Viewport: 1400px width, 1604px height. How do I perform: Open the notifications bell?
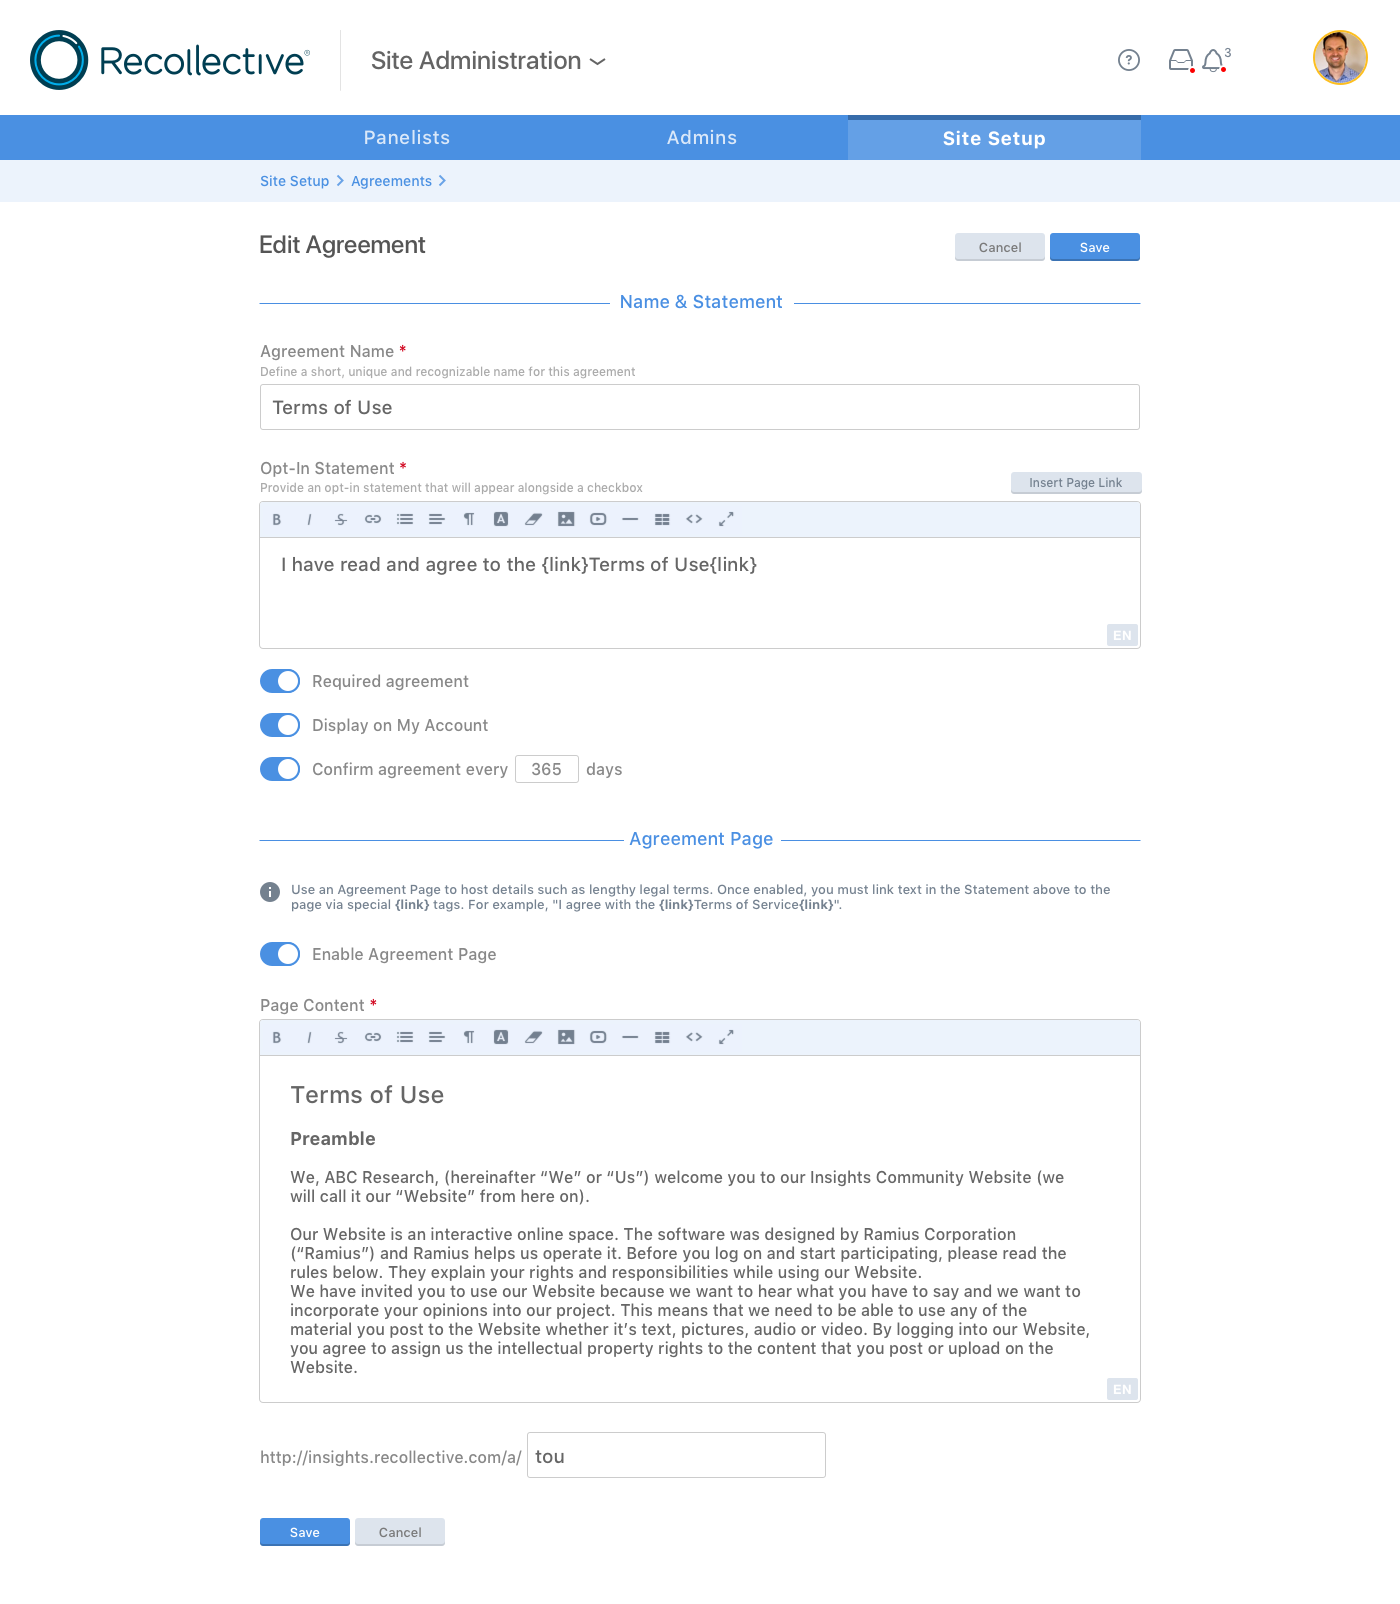pyautogui.click(x=1214, y=61)
